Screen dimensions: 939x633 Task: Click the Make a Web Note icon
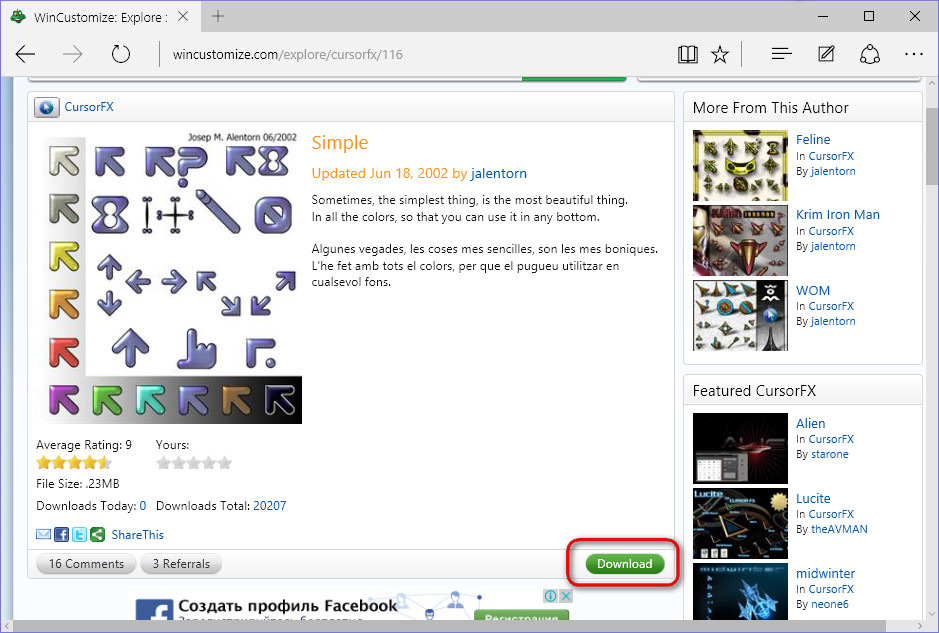(x=826, y=54)
